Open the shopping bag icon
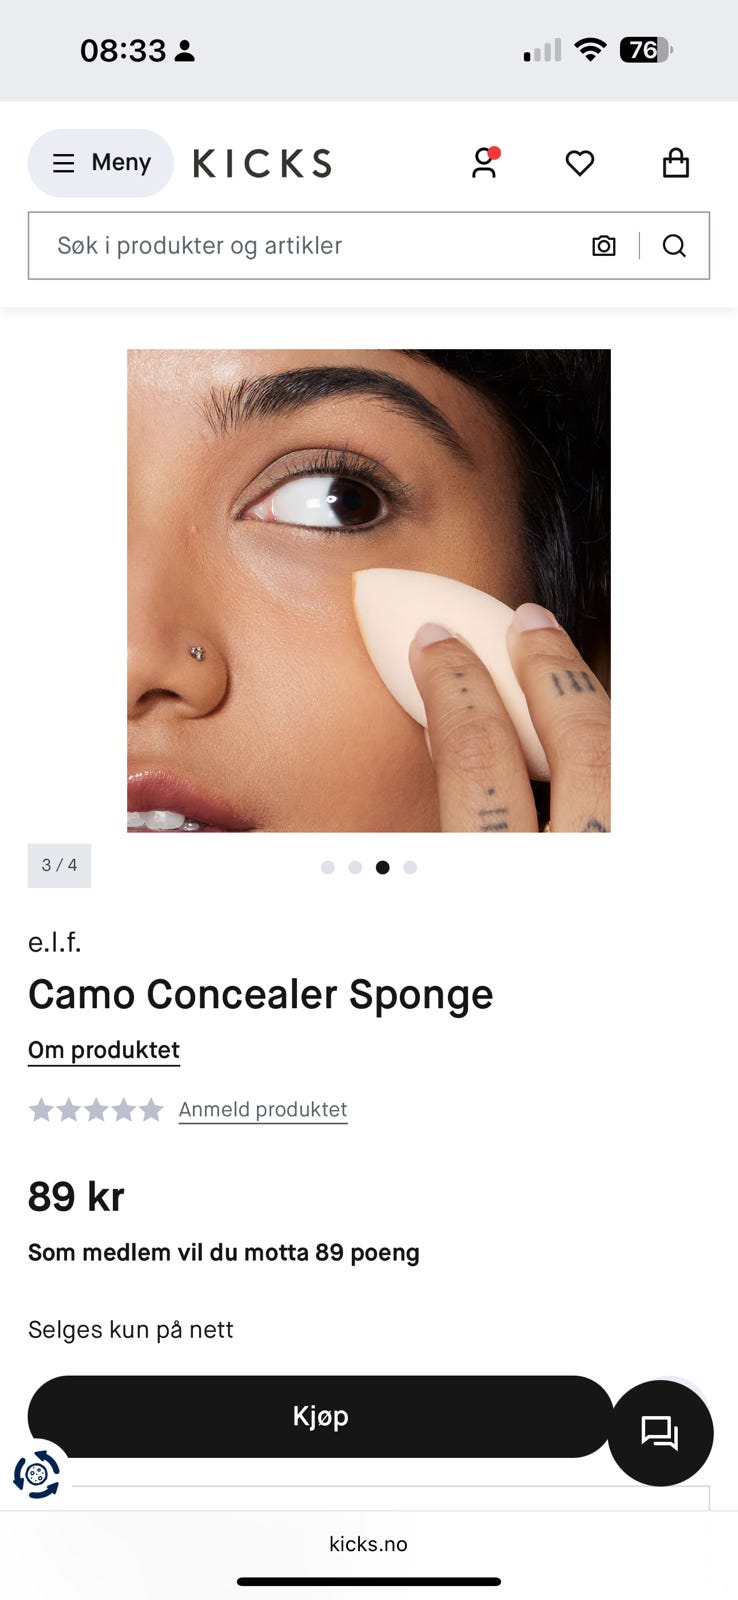 coord(676,163)
